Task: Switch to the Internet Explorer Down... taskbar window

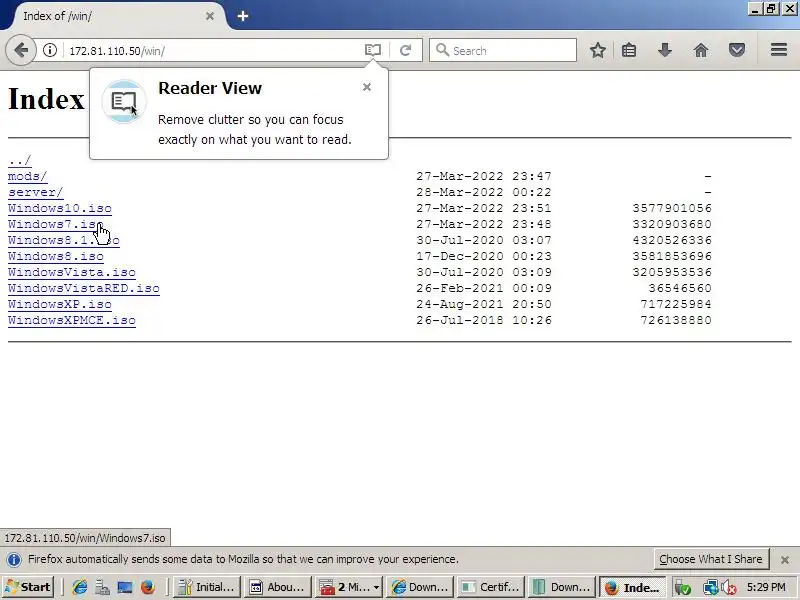Action: click(x=419, y=587)
